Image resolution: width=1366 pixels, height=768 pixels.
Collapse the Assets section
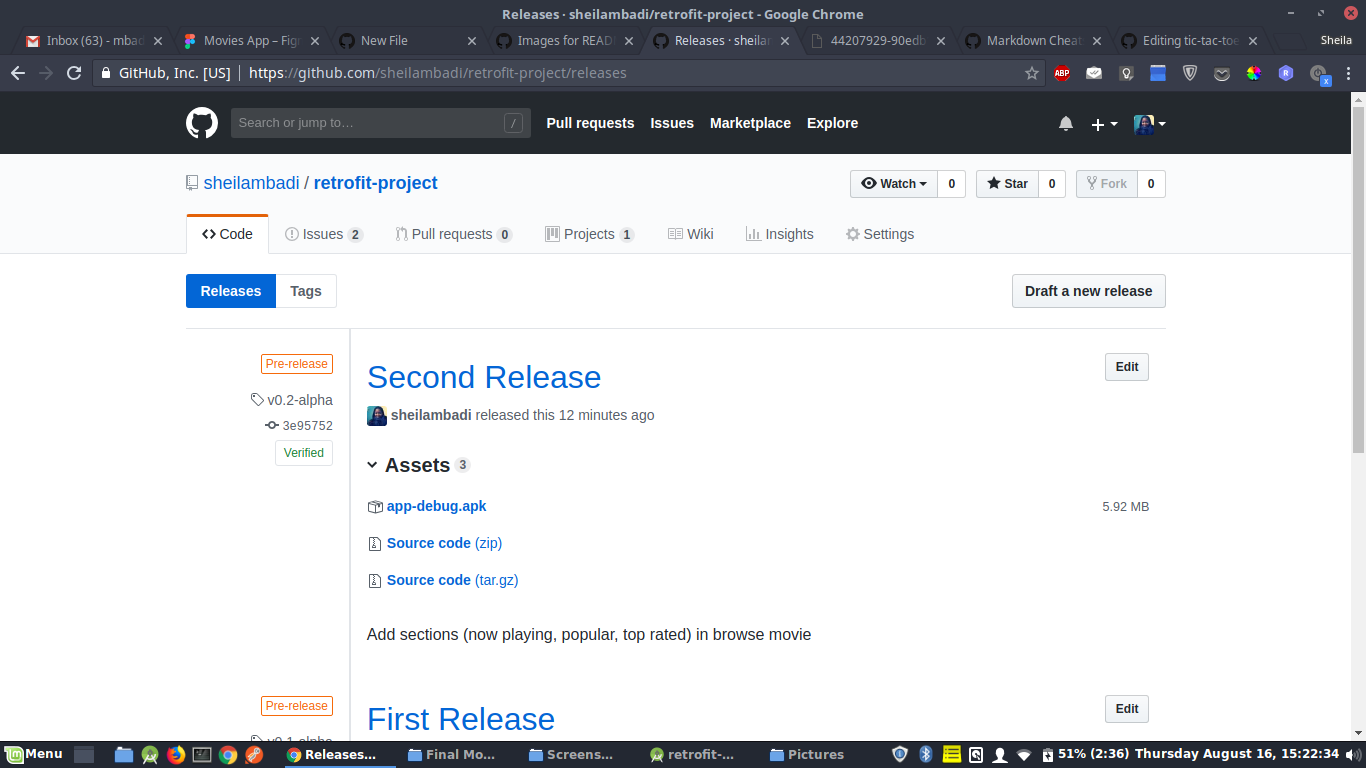pos(373,464)
